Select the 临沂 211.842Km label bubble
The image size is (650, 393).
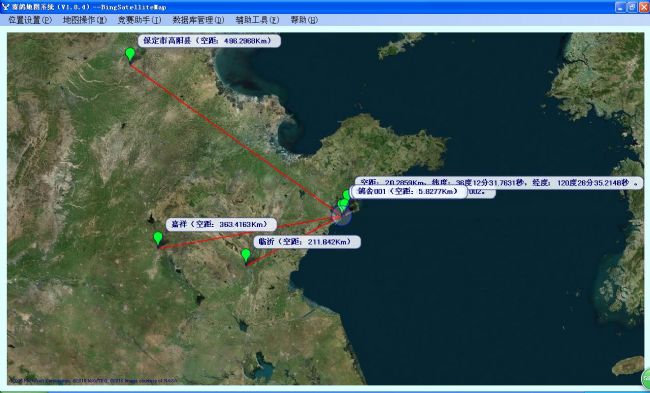click(x=307, y=242)
